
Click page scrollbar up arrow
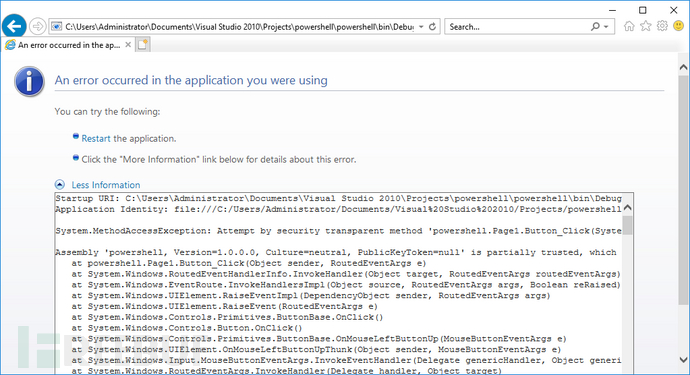click(x=683, y=67)
